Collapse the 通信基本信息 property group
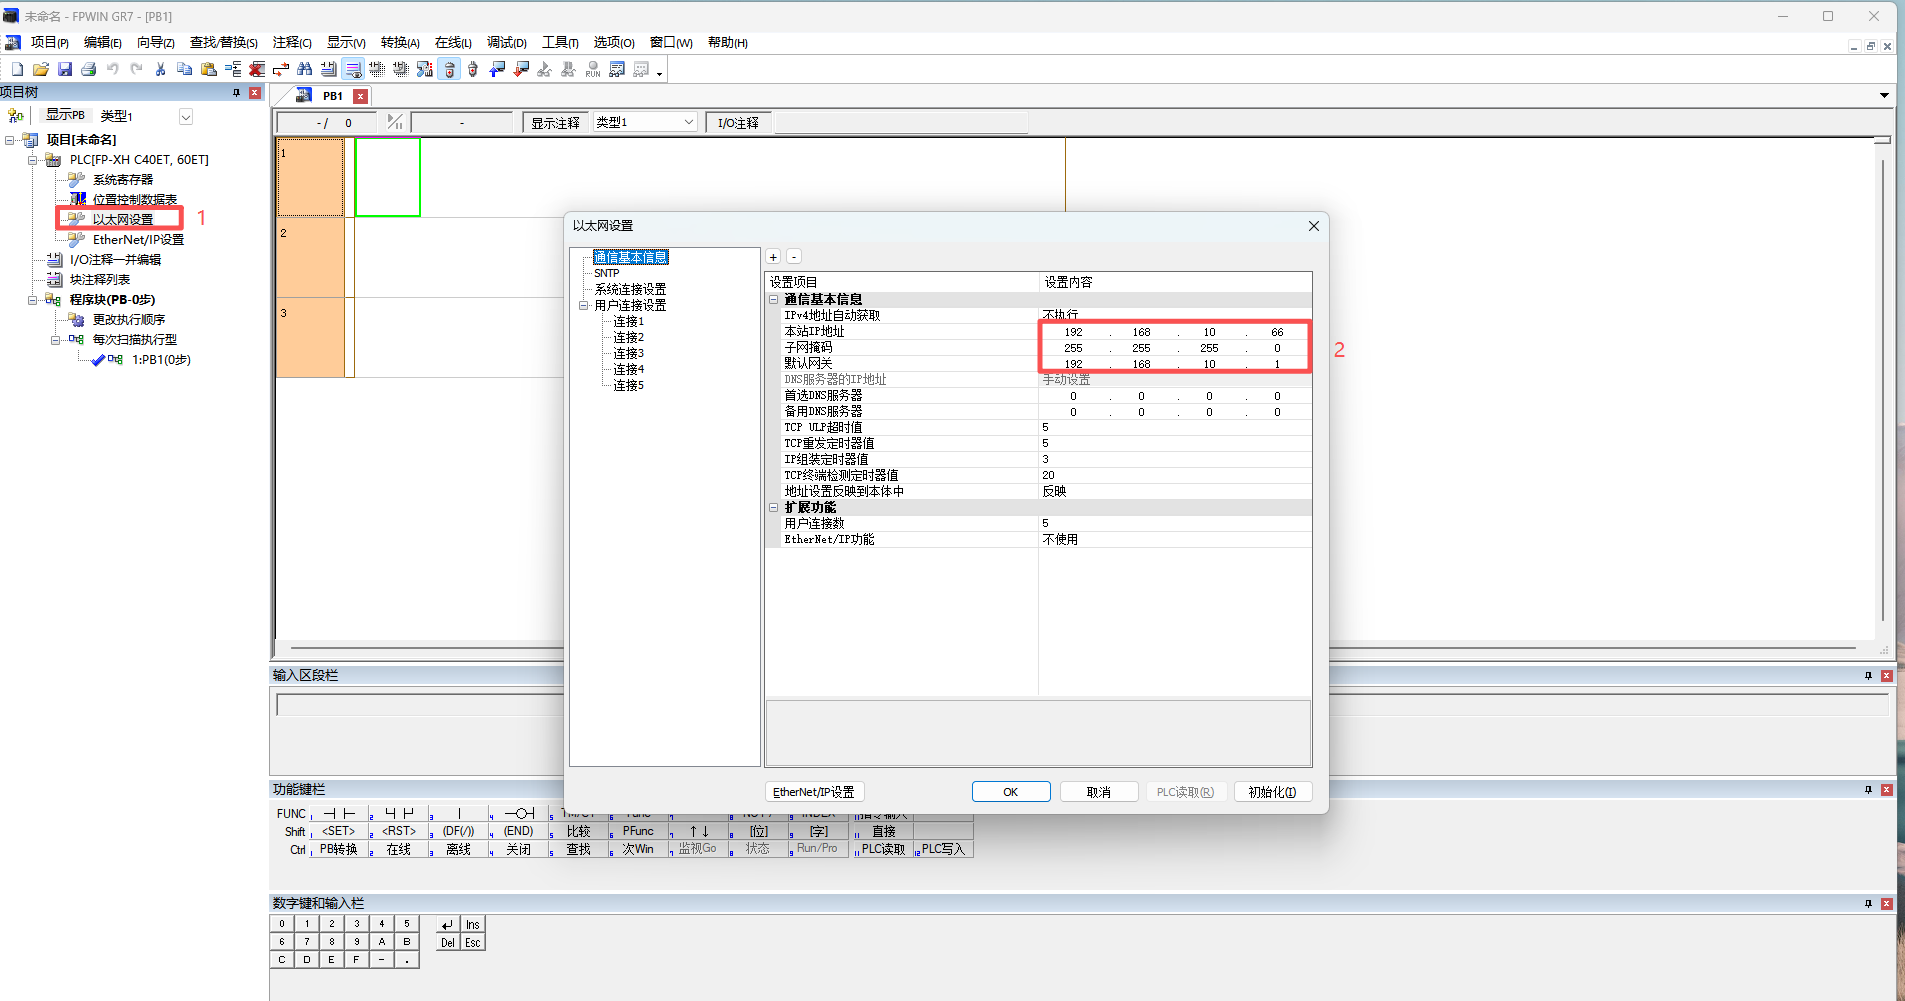The image size is (1905, 1001). 773,299
